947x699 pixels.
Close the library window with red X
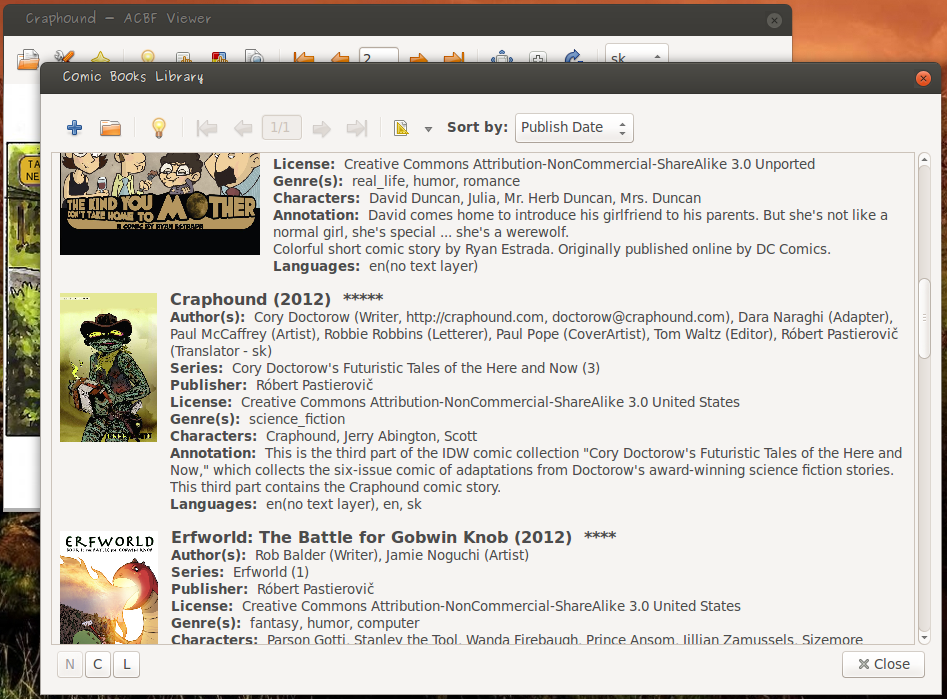coord(923,78)
